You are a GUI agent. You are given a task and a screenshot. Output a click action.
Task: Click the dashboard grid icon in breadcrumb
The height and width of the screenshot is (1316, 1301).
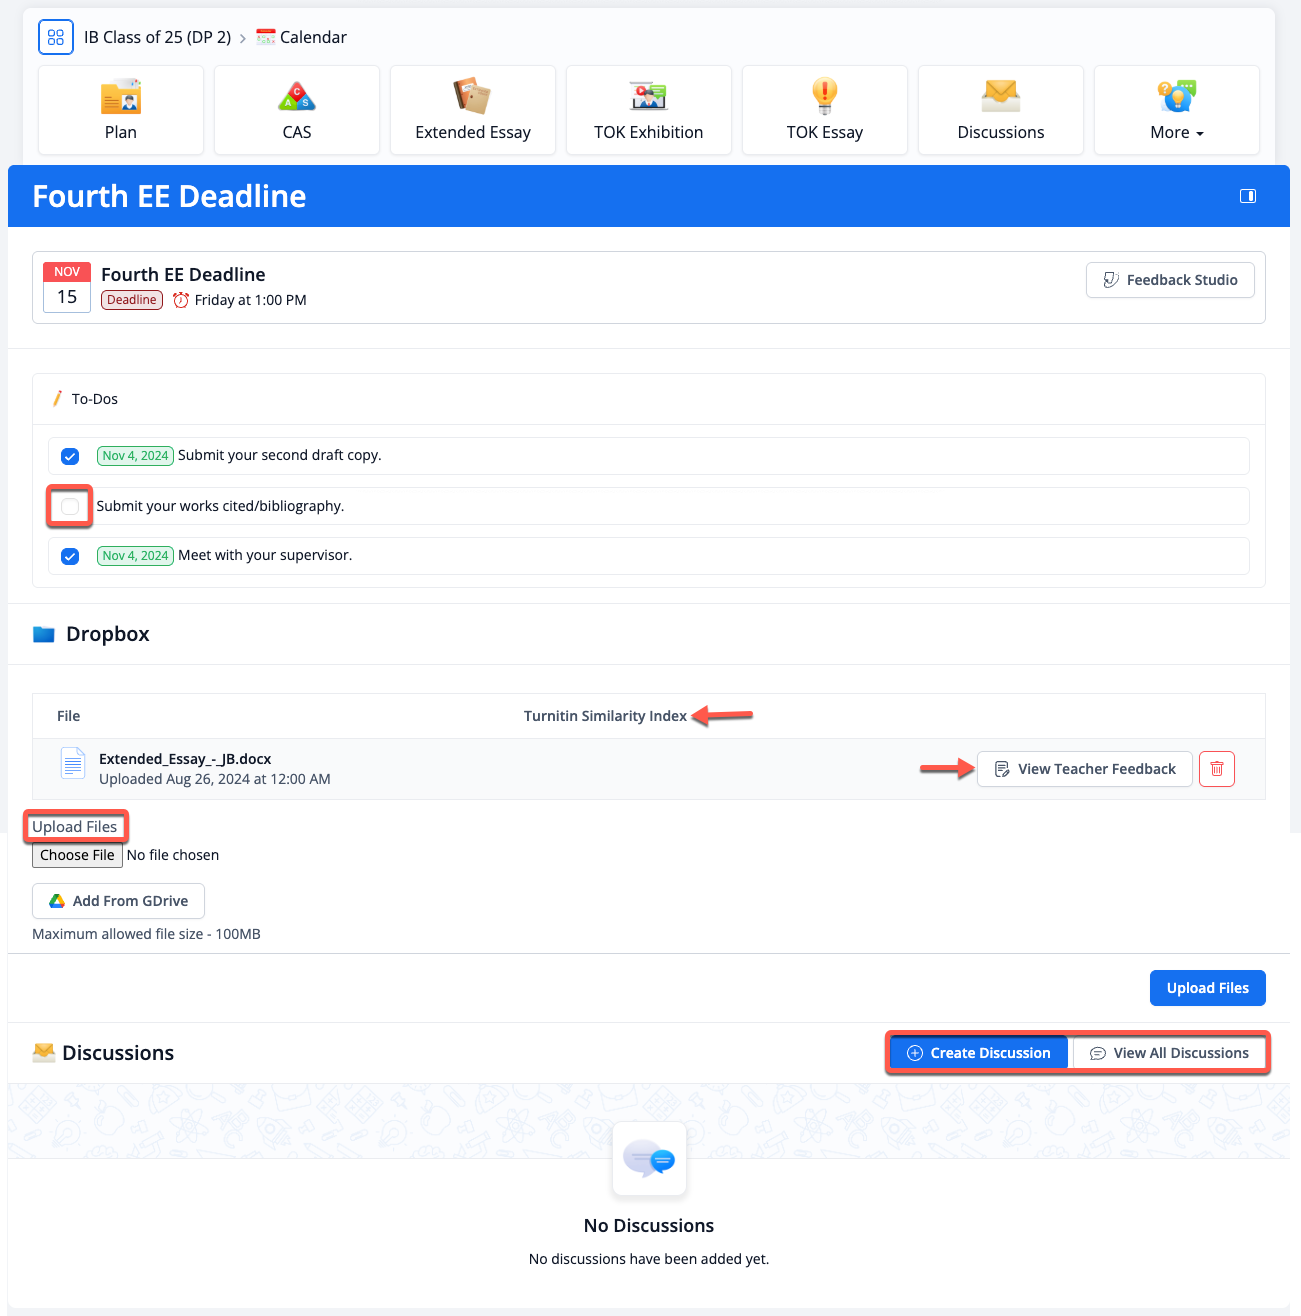pyautogui.click(x=56, y=37)
